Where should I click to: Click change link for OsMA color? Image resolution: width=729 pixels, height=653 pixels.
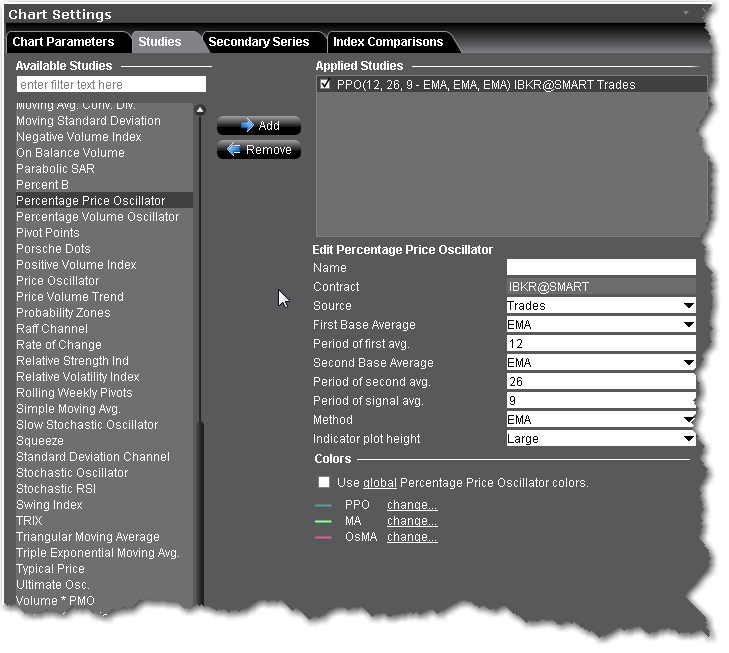coord(412,537)
